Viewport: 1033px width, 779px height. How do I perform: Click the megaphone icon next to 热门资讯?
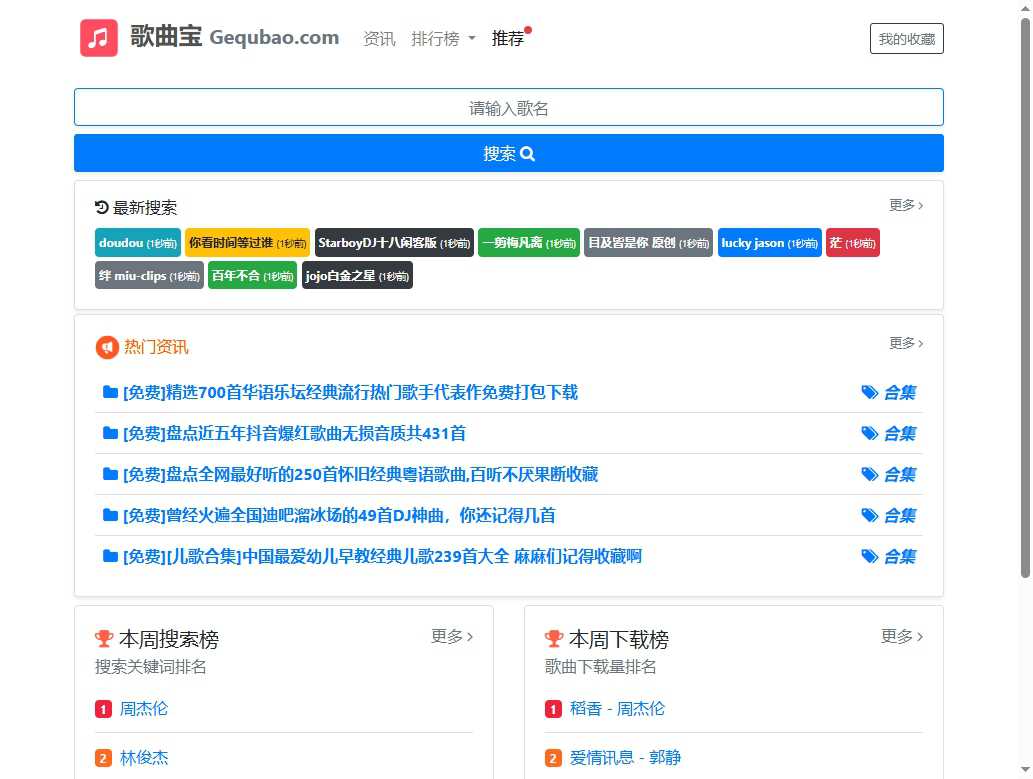point(108,347)
